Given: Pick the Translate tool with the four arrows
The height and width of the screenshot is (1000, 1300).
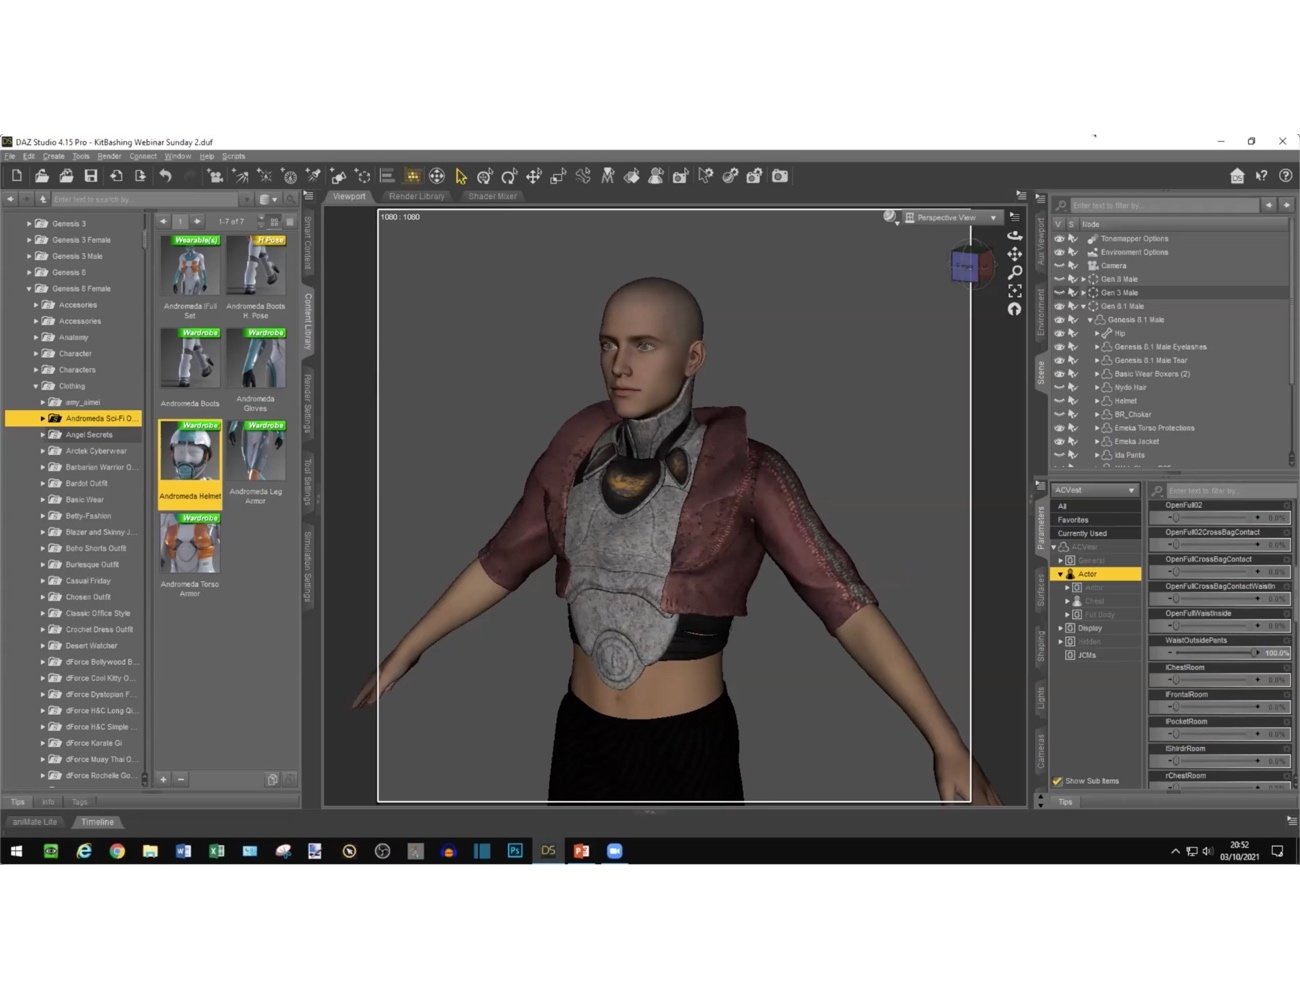Looking at the screenshot, I should point(534,176).
